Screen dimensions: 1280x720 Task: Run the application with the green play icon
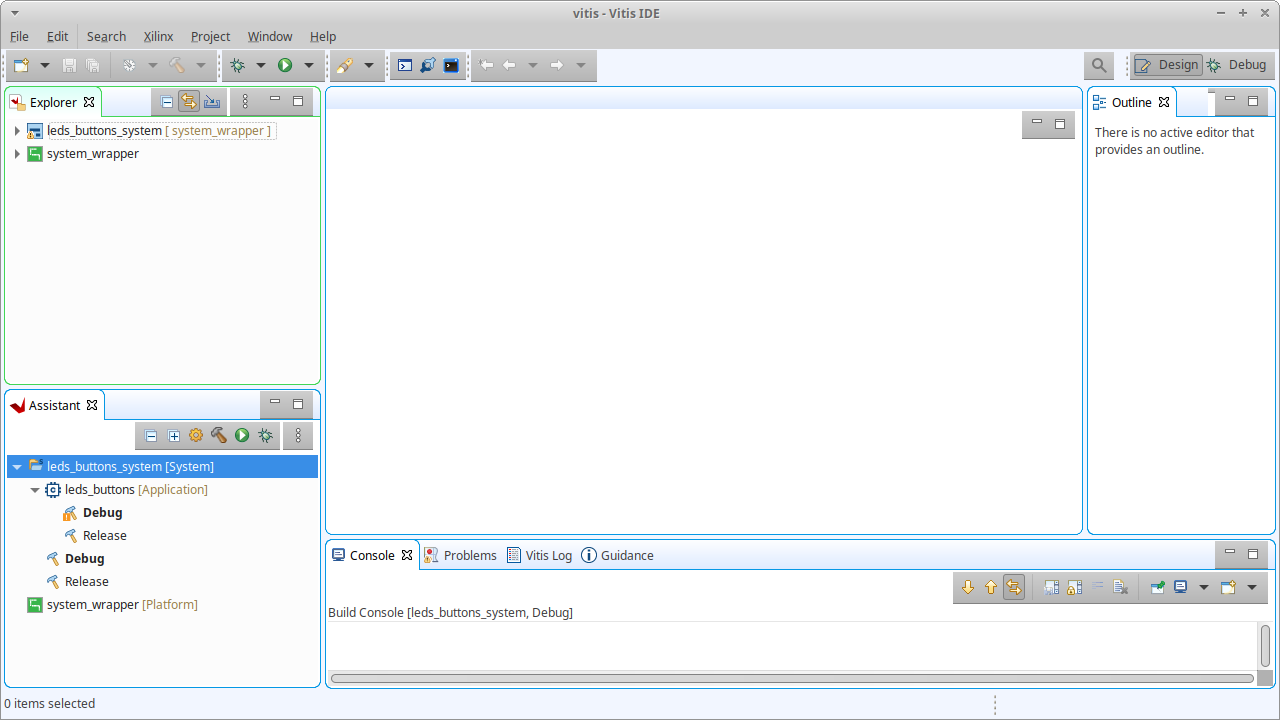pyautogui.click(x=285, y=65)
